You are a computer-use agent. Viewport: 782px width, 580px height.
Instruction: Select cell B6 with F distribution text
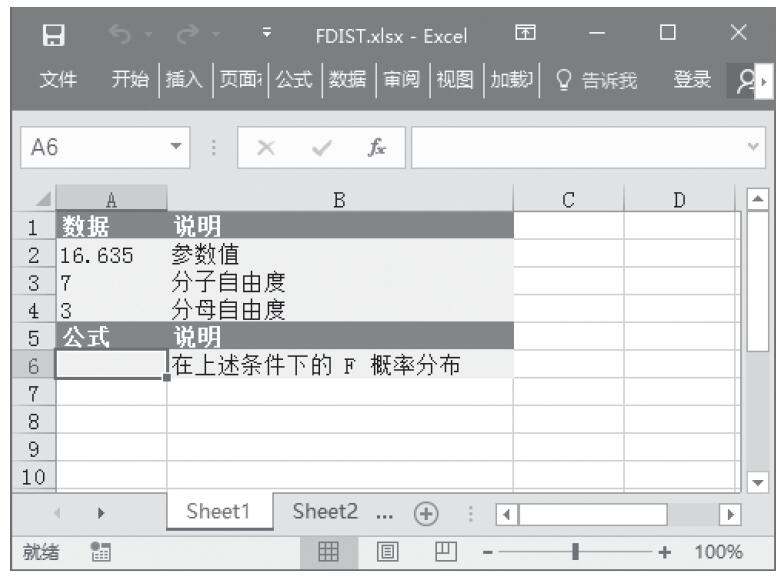pyautogui.click(x=339, y=365)
